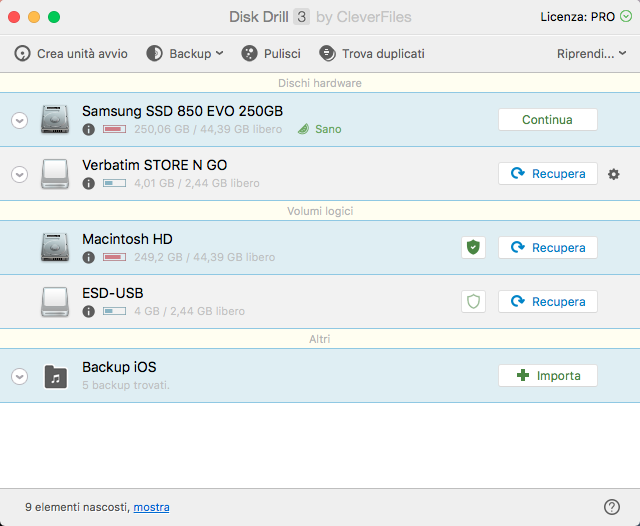This screenshot has height=526, width=640.
Task: Click the Macintosh HD disk icon
Action: click(x=55, y=247)
